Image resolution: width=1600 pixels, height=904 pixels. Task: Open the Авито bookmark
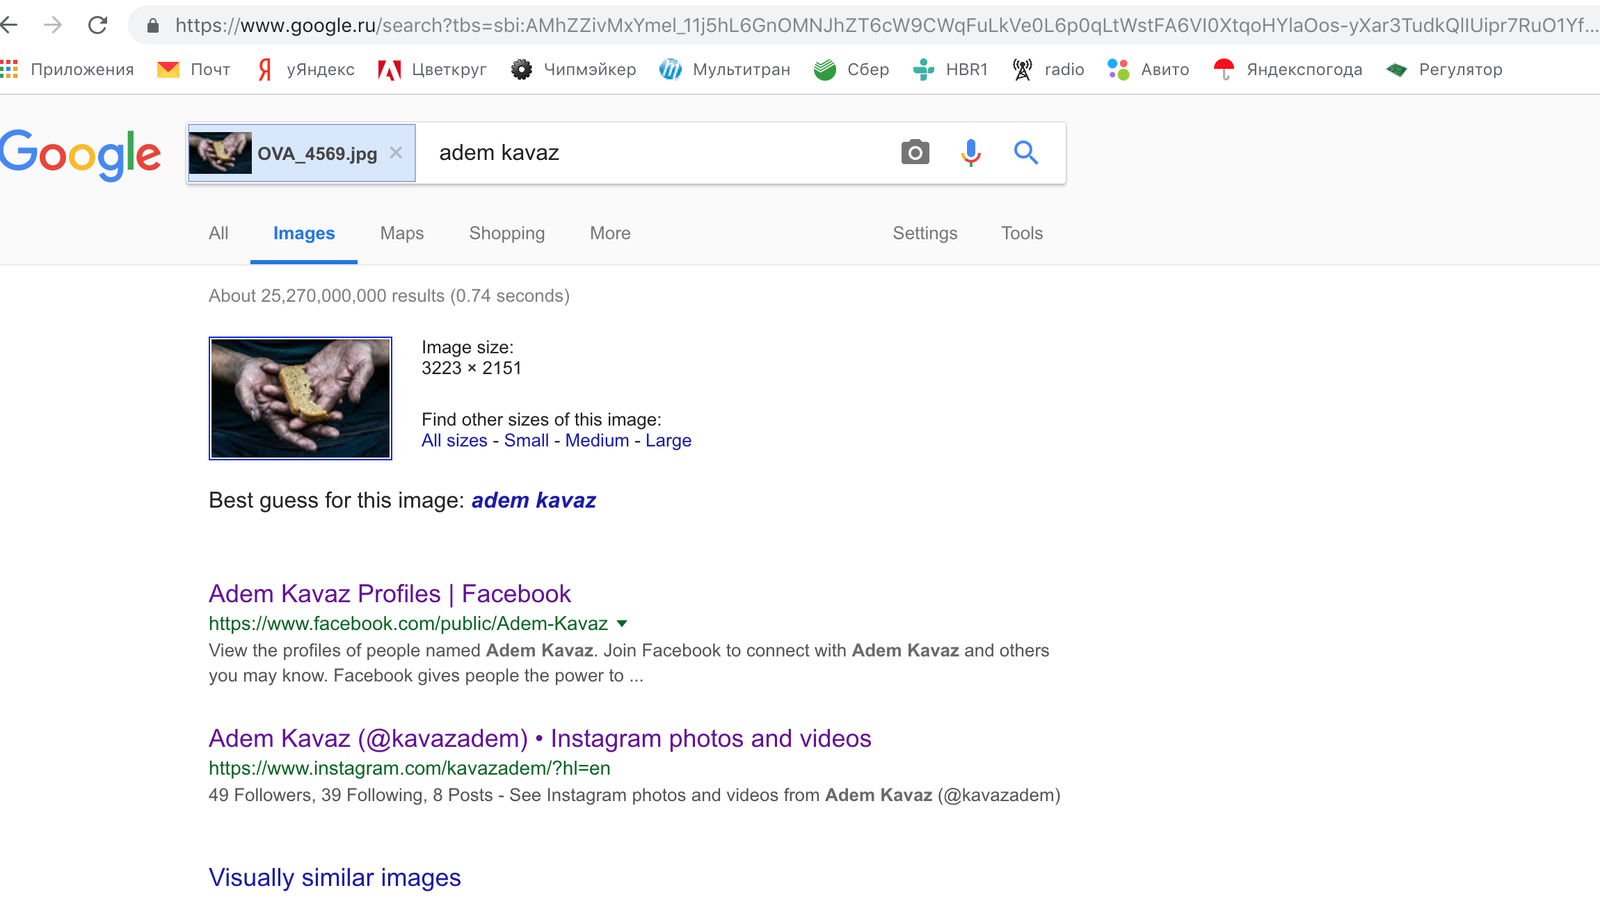pos(1148,69)
